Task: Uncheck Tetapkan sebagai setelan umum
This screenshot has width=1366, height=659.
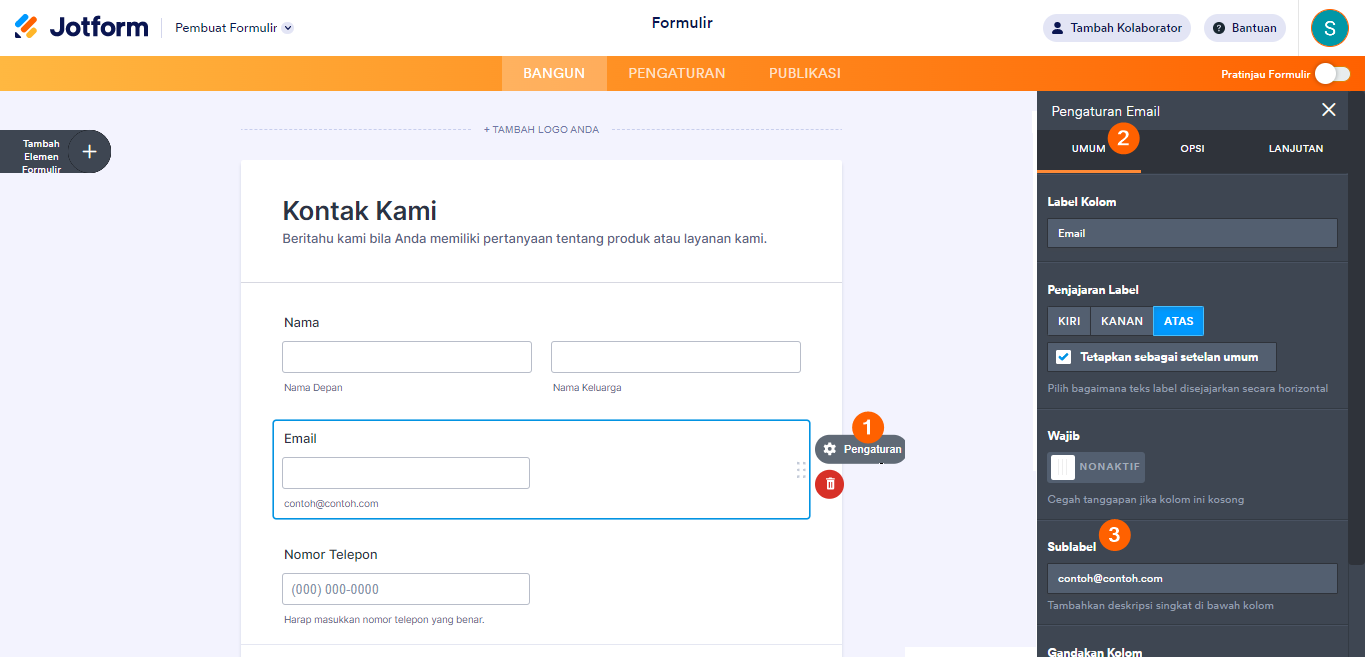Action: click(1062, 357)
